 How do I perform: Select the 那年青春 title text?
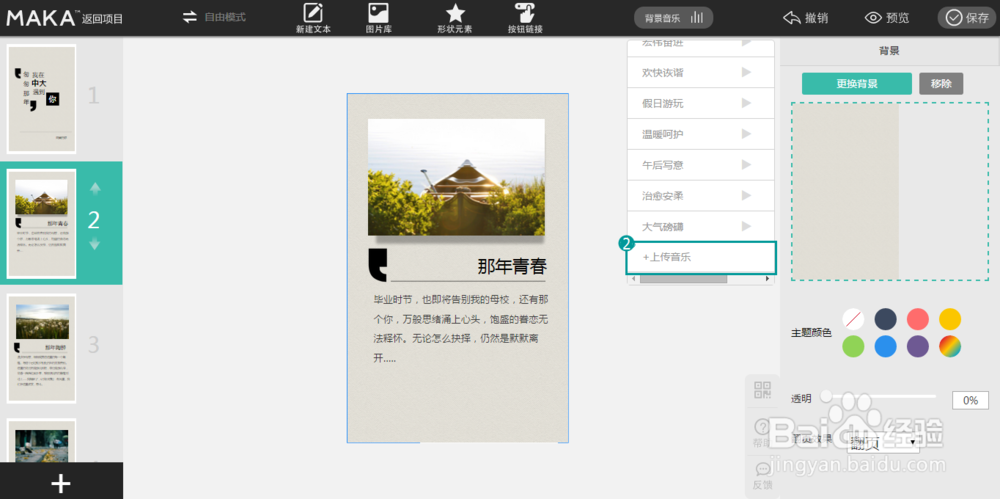tap(512, 267)
